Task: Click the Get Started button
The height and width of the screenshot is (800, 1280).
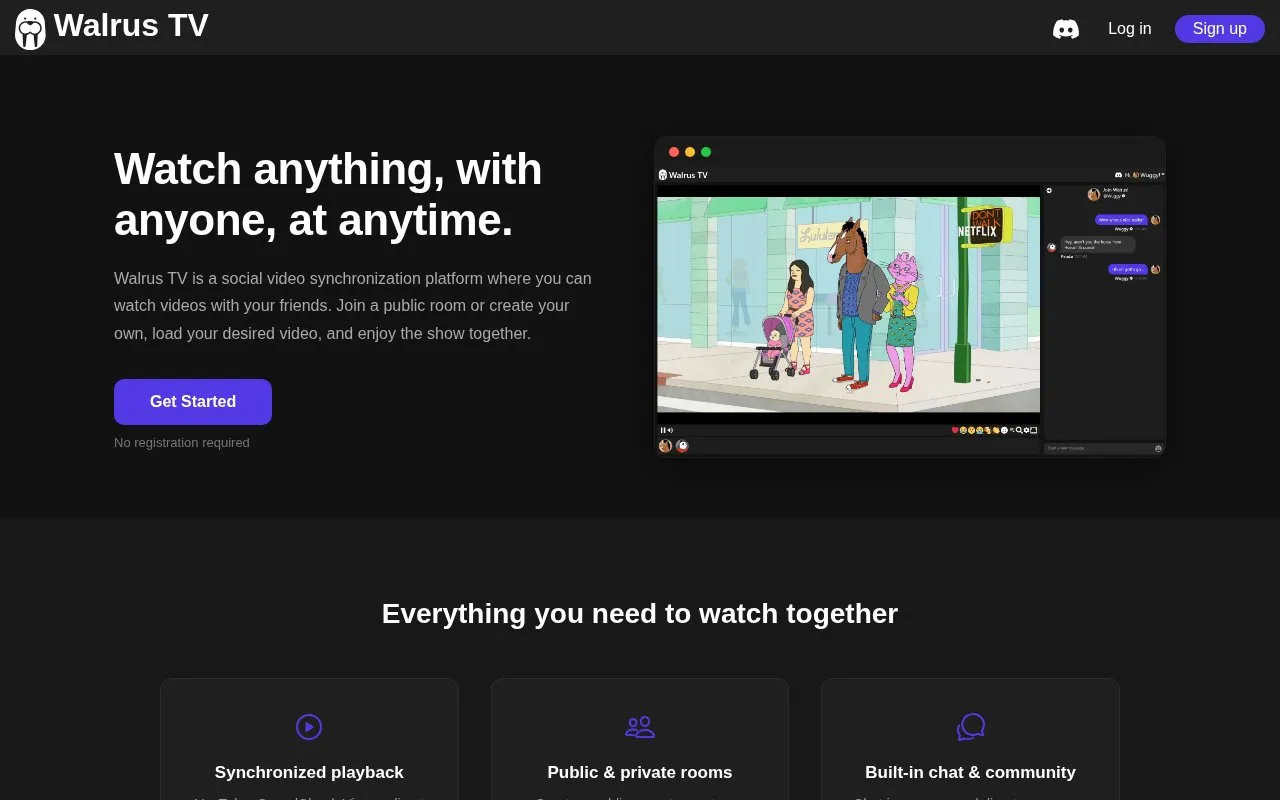Action: click(193, 402)
